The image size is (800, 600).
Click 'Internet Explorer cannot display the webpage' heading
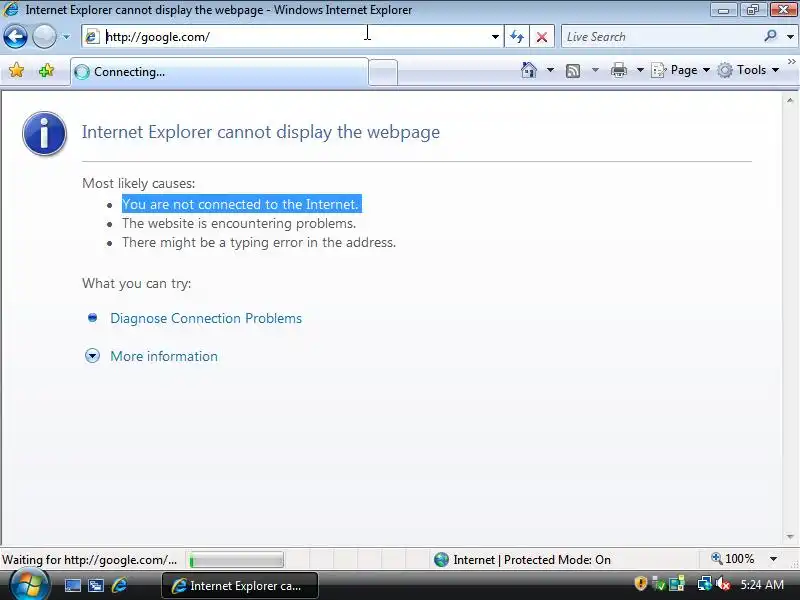coord(261,132)
